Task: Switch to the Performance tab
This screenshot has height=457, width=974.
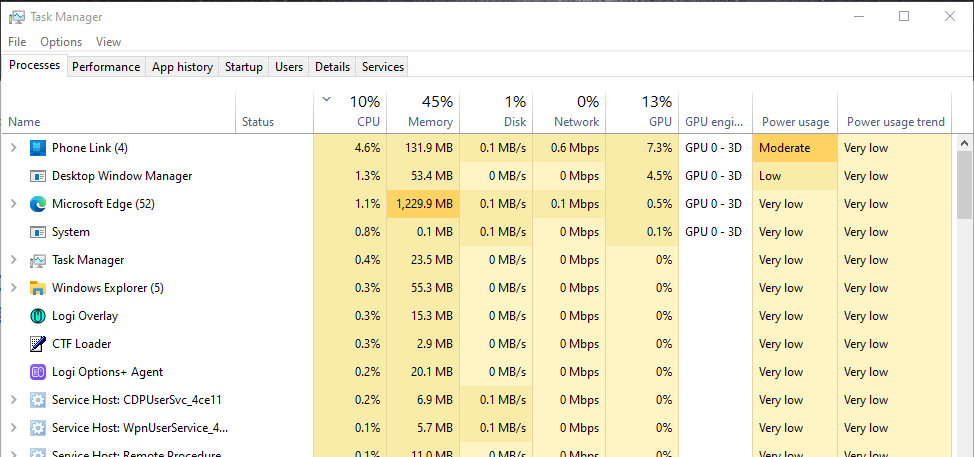Action: [x=106, y=67]
